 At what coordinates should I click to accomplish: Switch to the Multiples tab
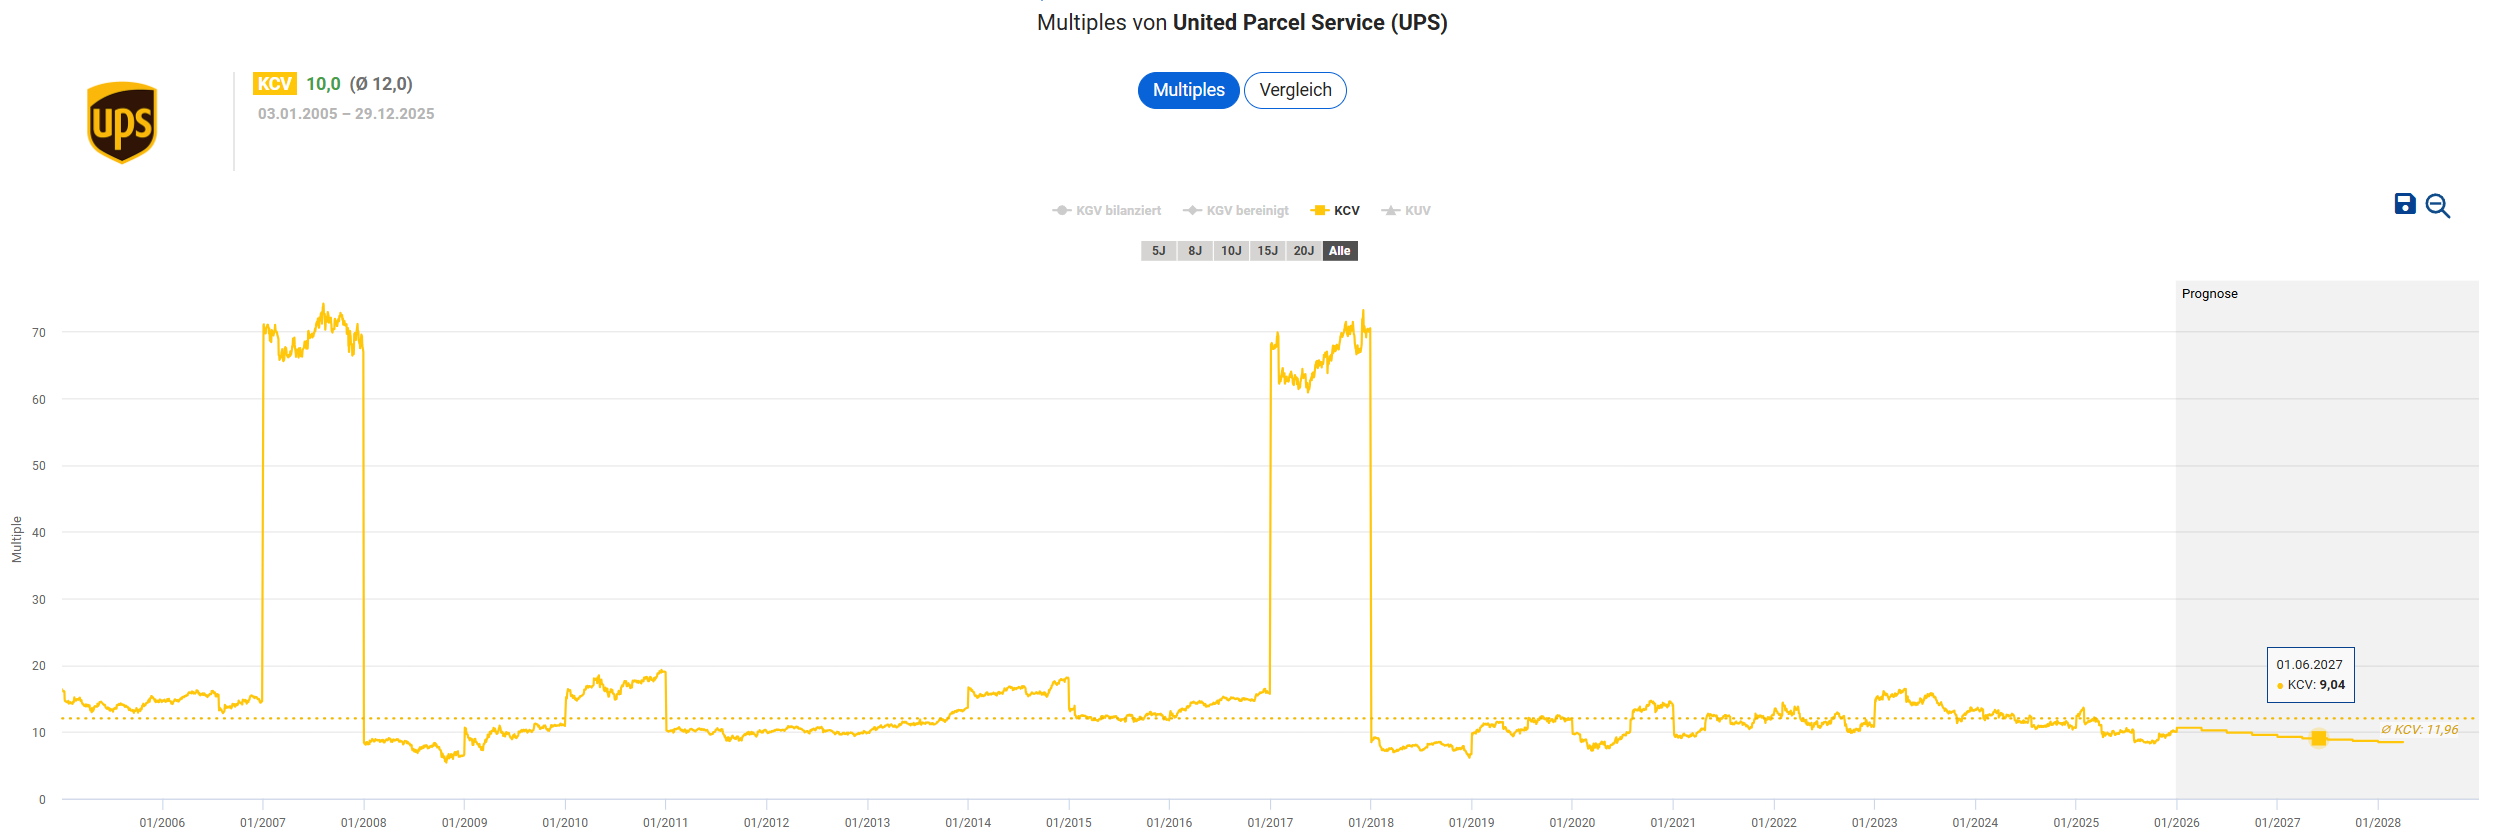[x=1188, y=90]
